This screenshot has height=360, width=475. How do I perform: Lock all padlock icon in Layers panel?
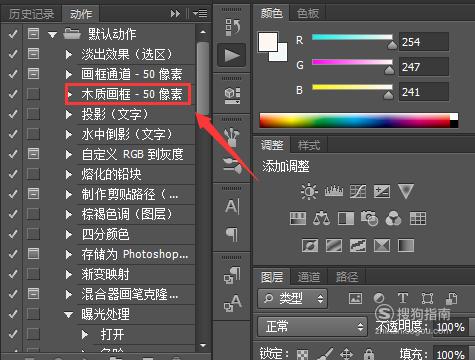[x=368, y=354]
